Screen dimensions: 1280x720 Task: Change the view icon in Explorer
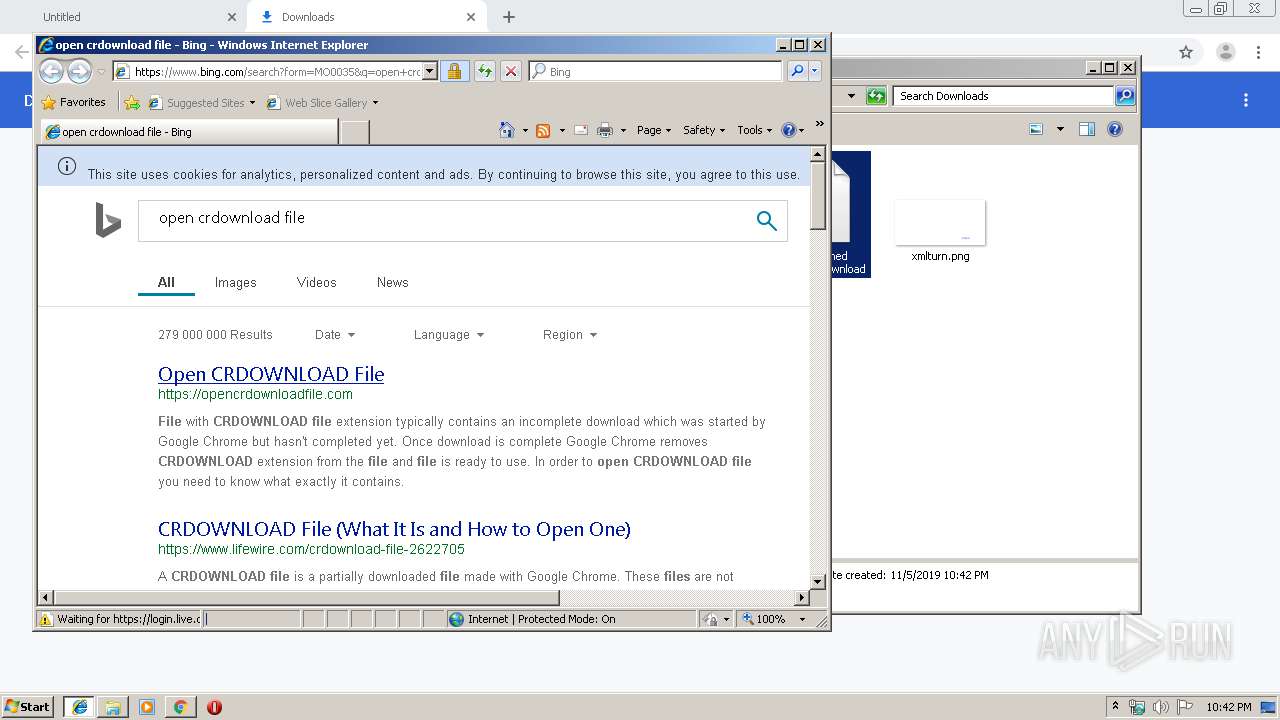point(1036,129)
